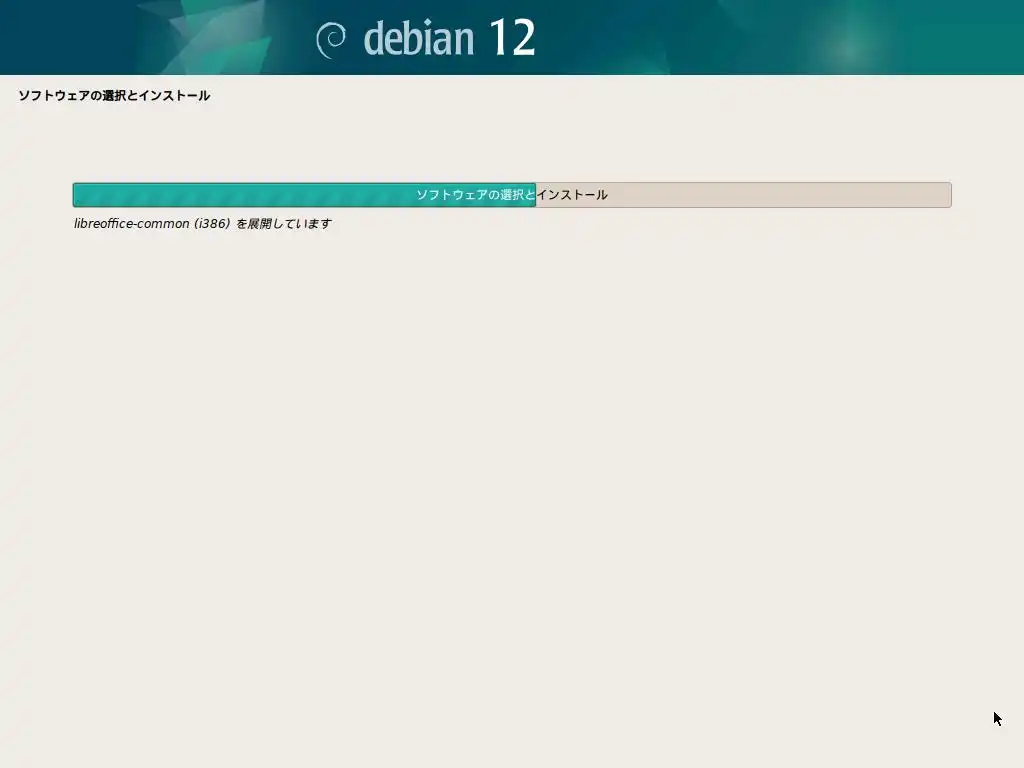
Task: Click the 'libreoffice-common (i386) を展開しています' status text
Action: coord(202,223)
